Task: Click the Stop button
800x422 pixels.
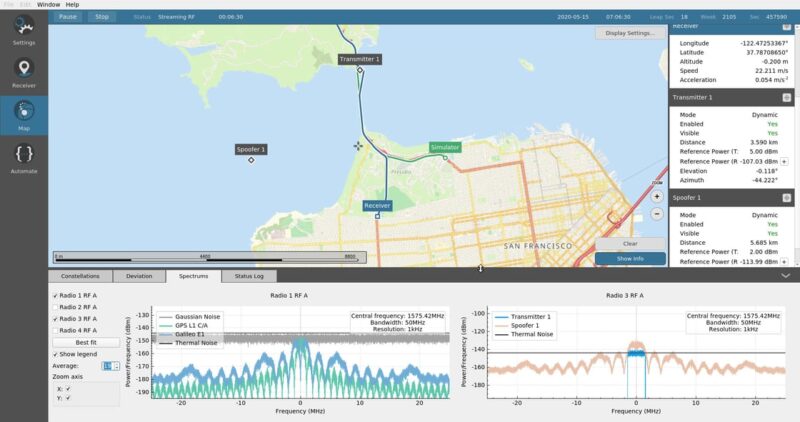Action: pos(102,17)
